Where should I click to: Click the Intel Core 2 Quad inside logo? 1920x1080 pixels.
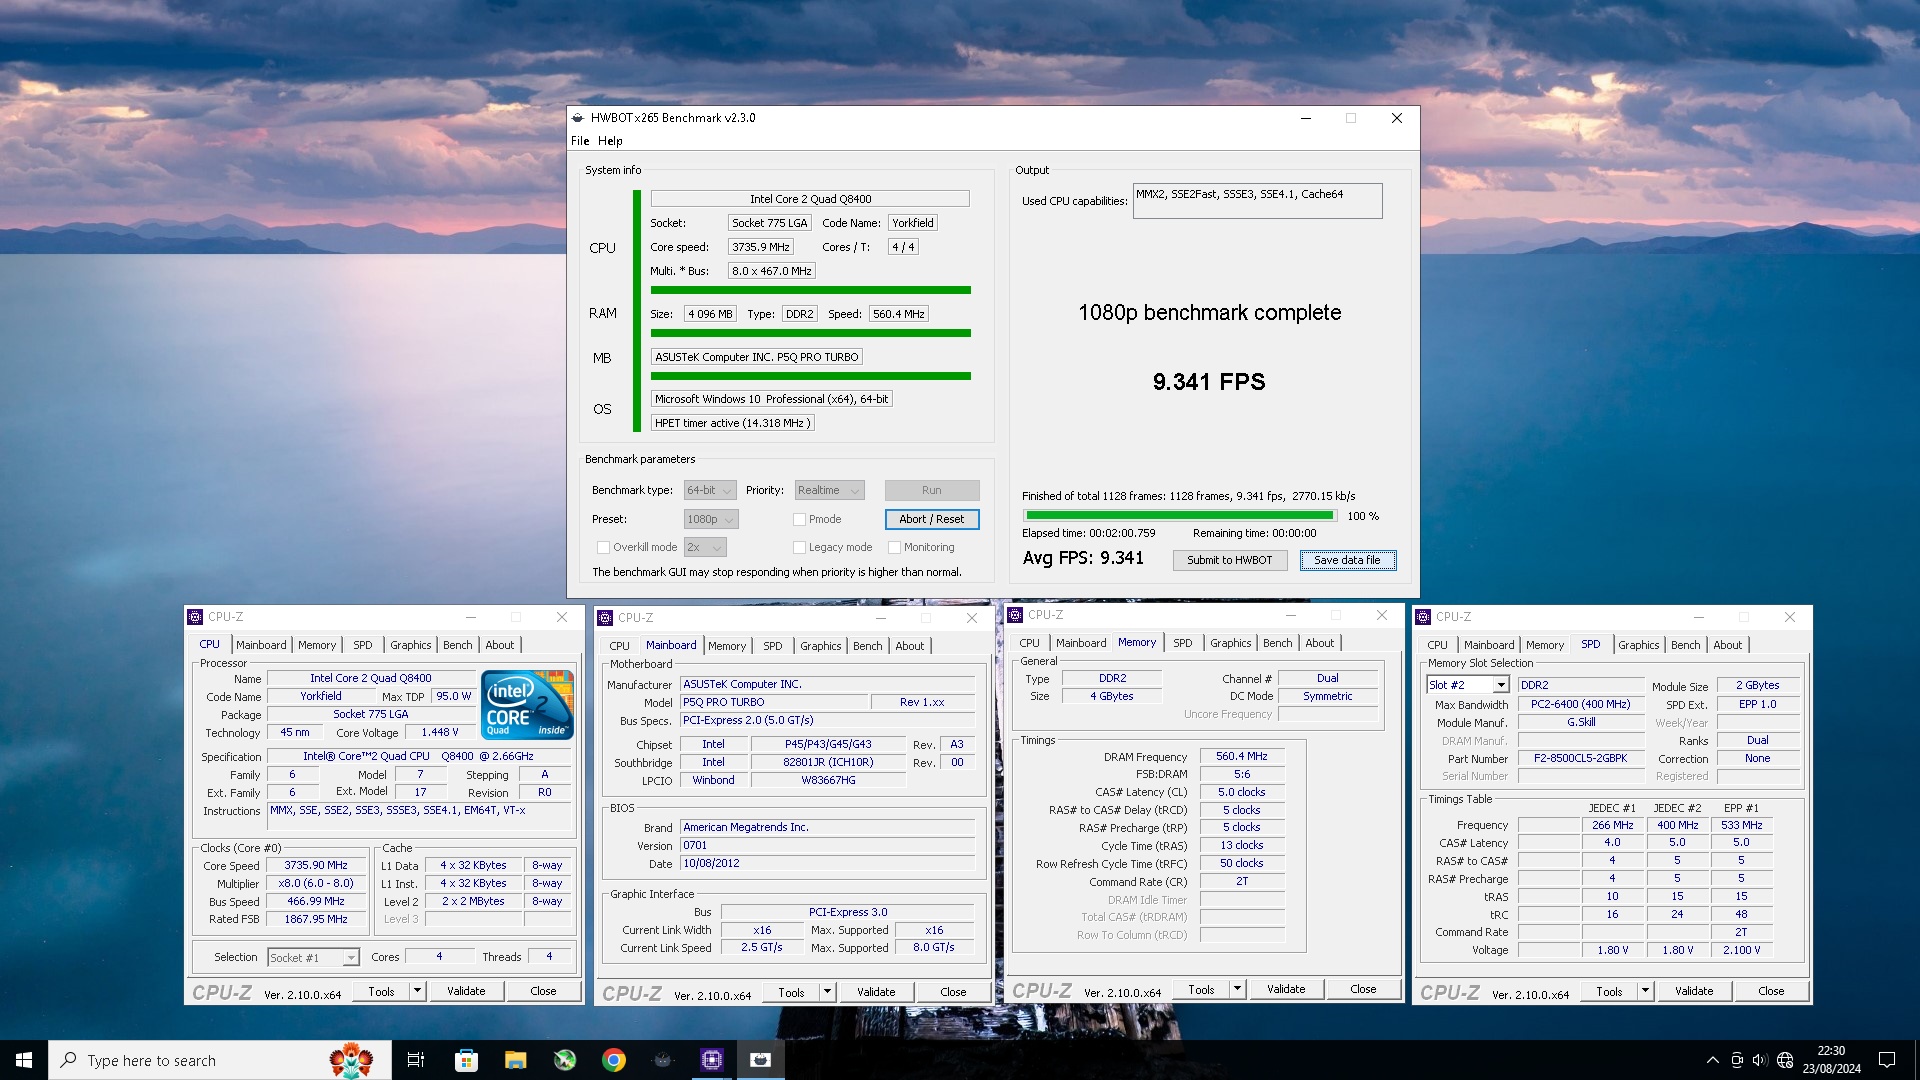527,704
